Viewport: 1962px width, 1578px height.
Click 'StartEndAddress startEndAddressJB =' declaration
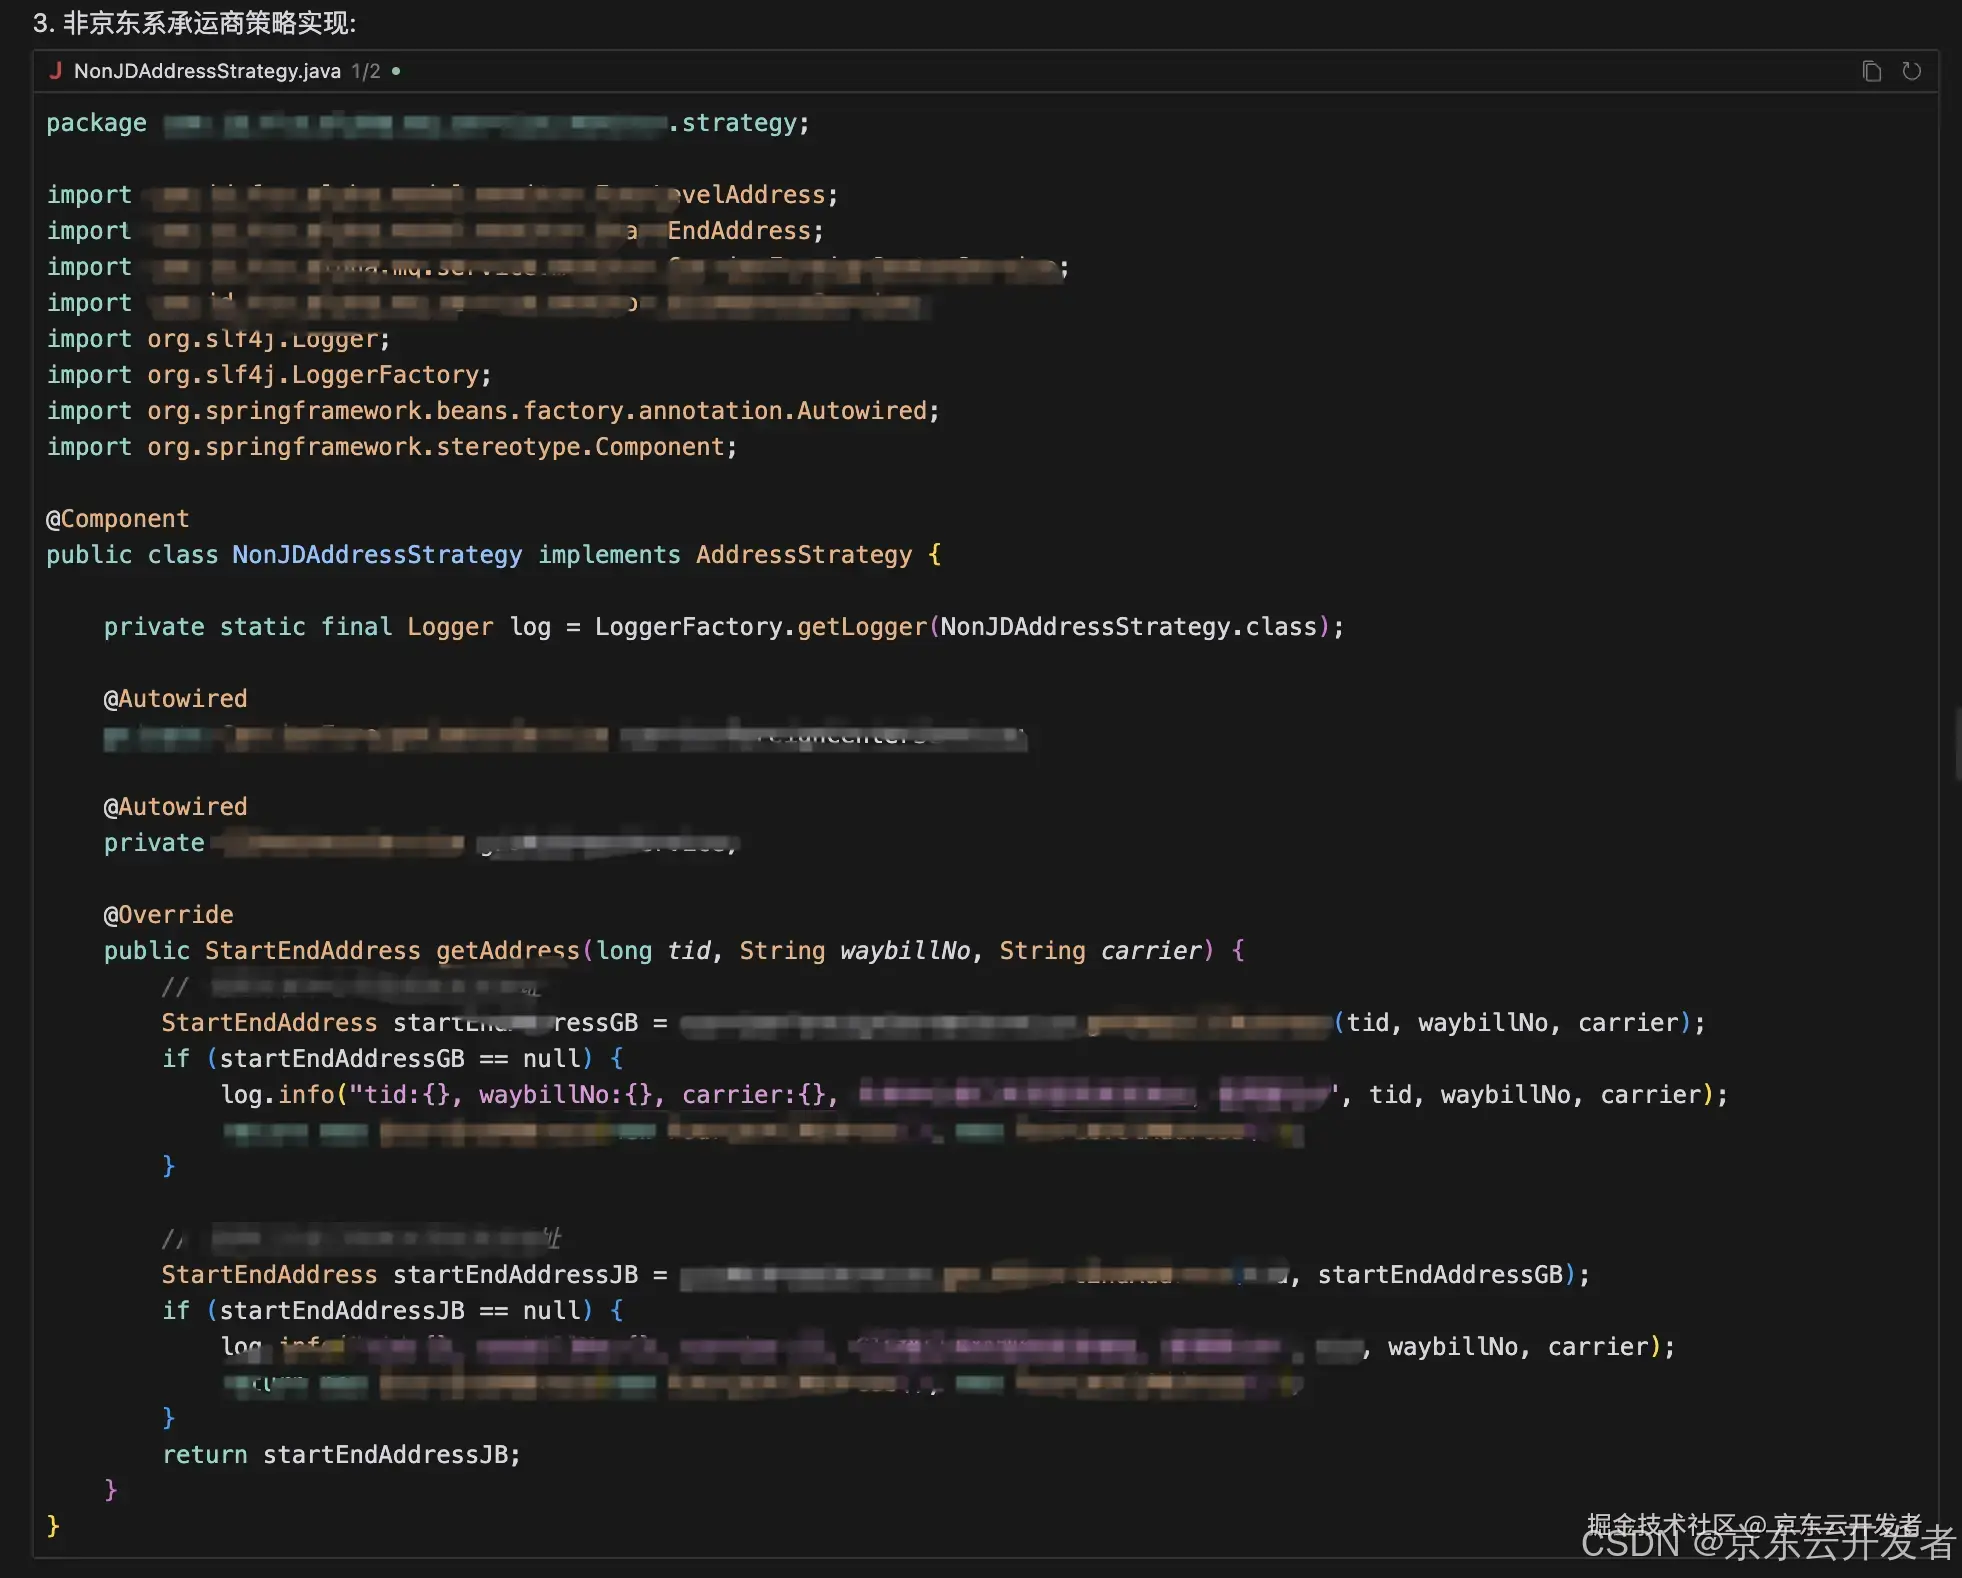click(414, 1275)
